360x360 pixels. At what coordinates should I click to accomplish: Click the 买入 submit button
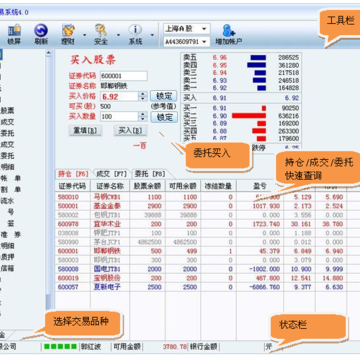point(130,130)
